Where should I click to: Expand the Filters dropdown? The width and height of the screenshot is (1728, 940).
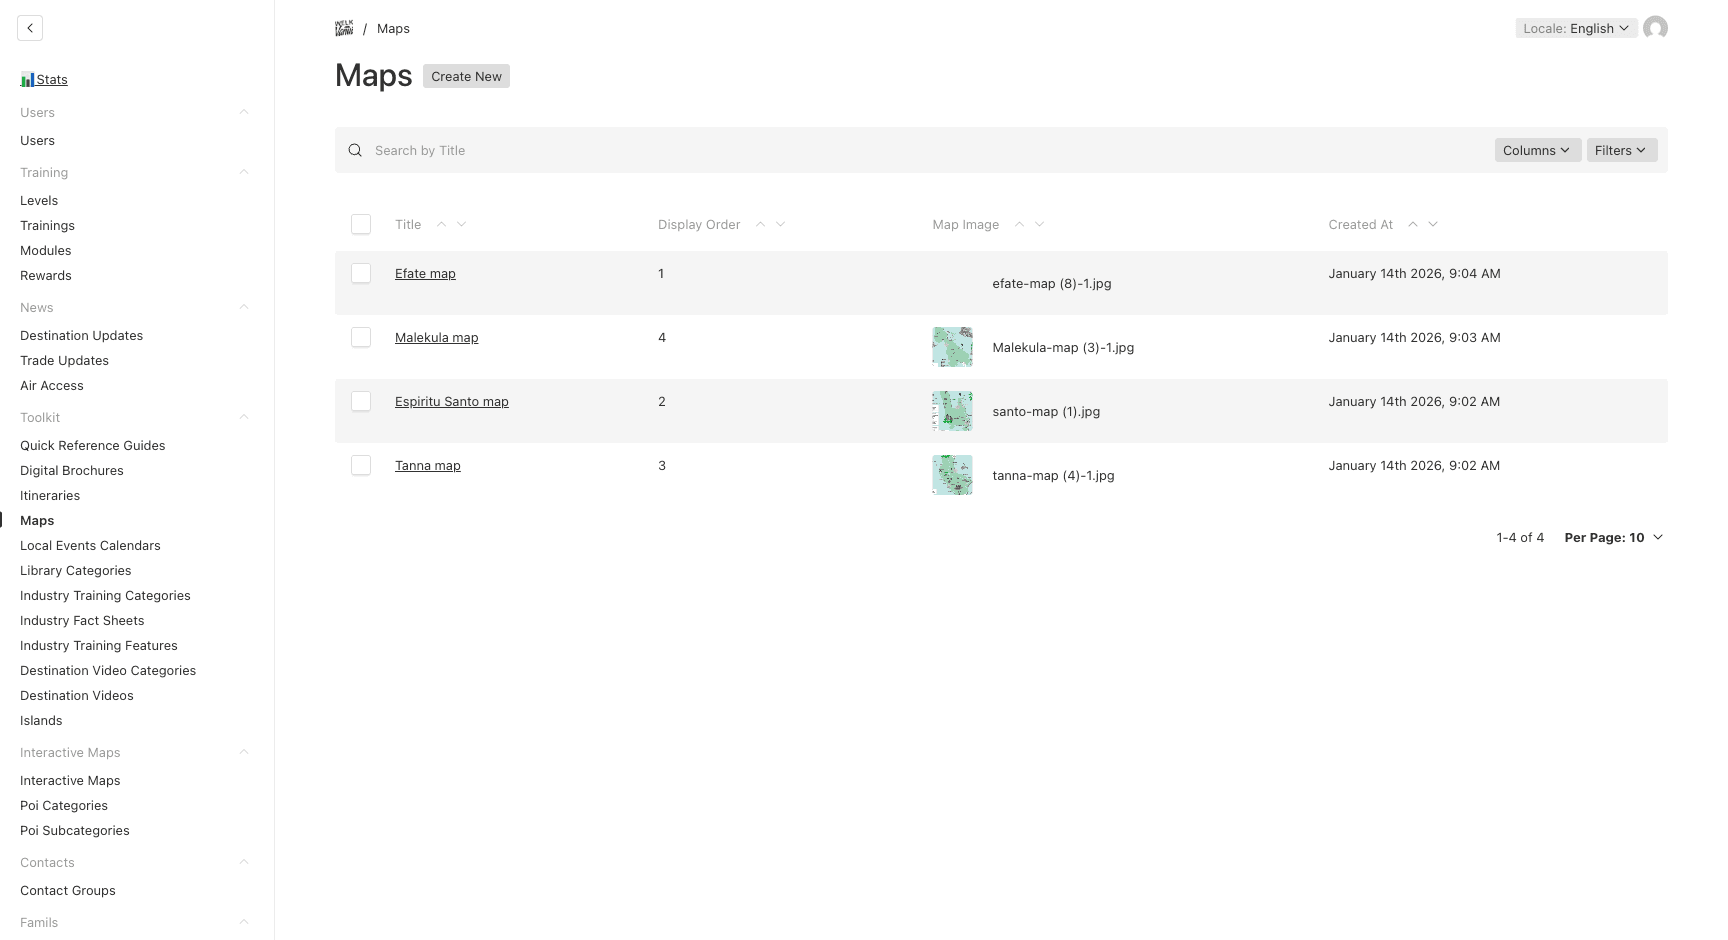coord(1621,150)
